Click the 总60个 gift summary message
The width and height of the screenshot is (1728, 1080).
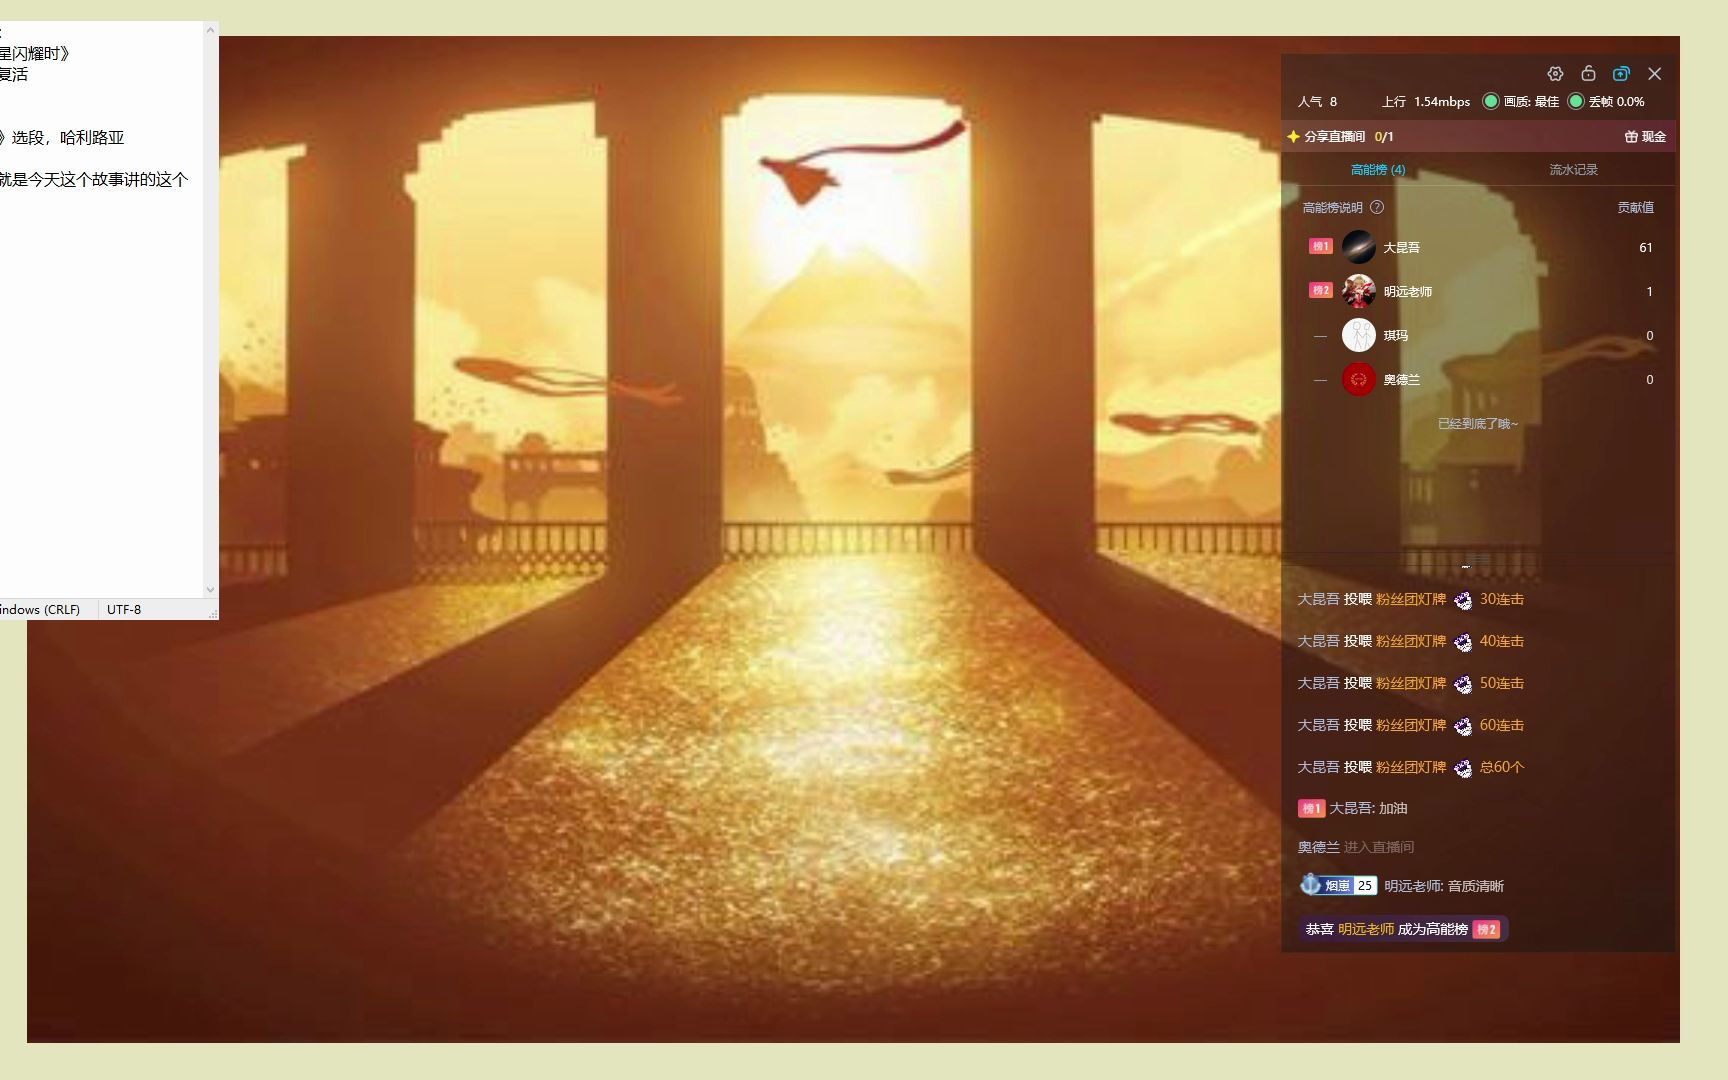point(1410,767)
